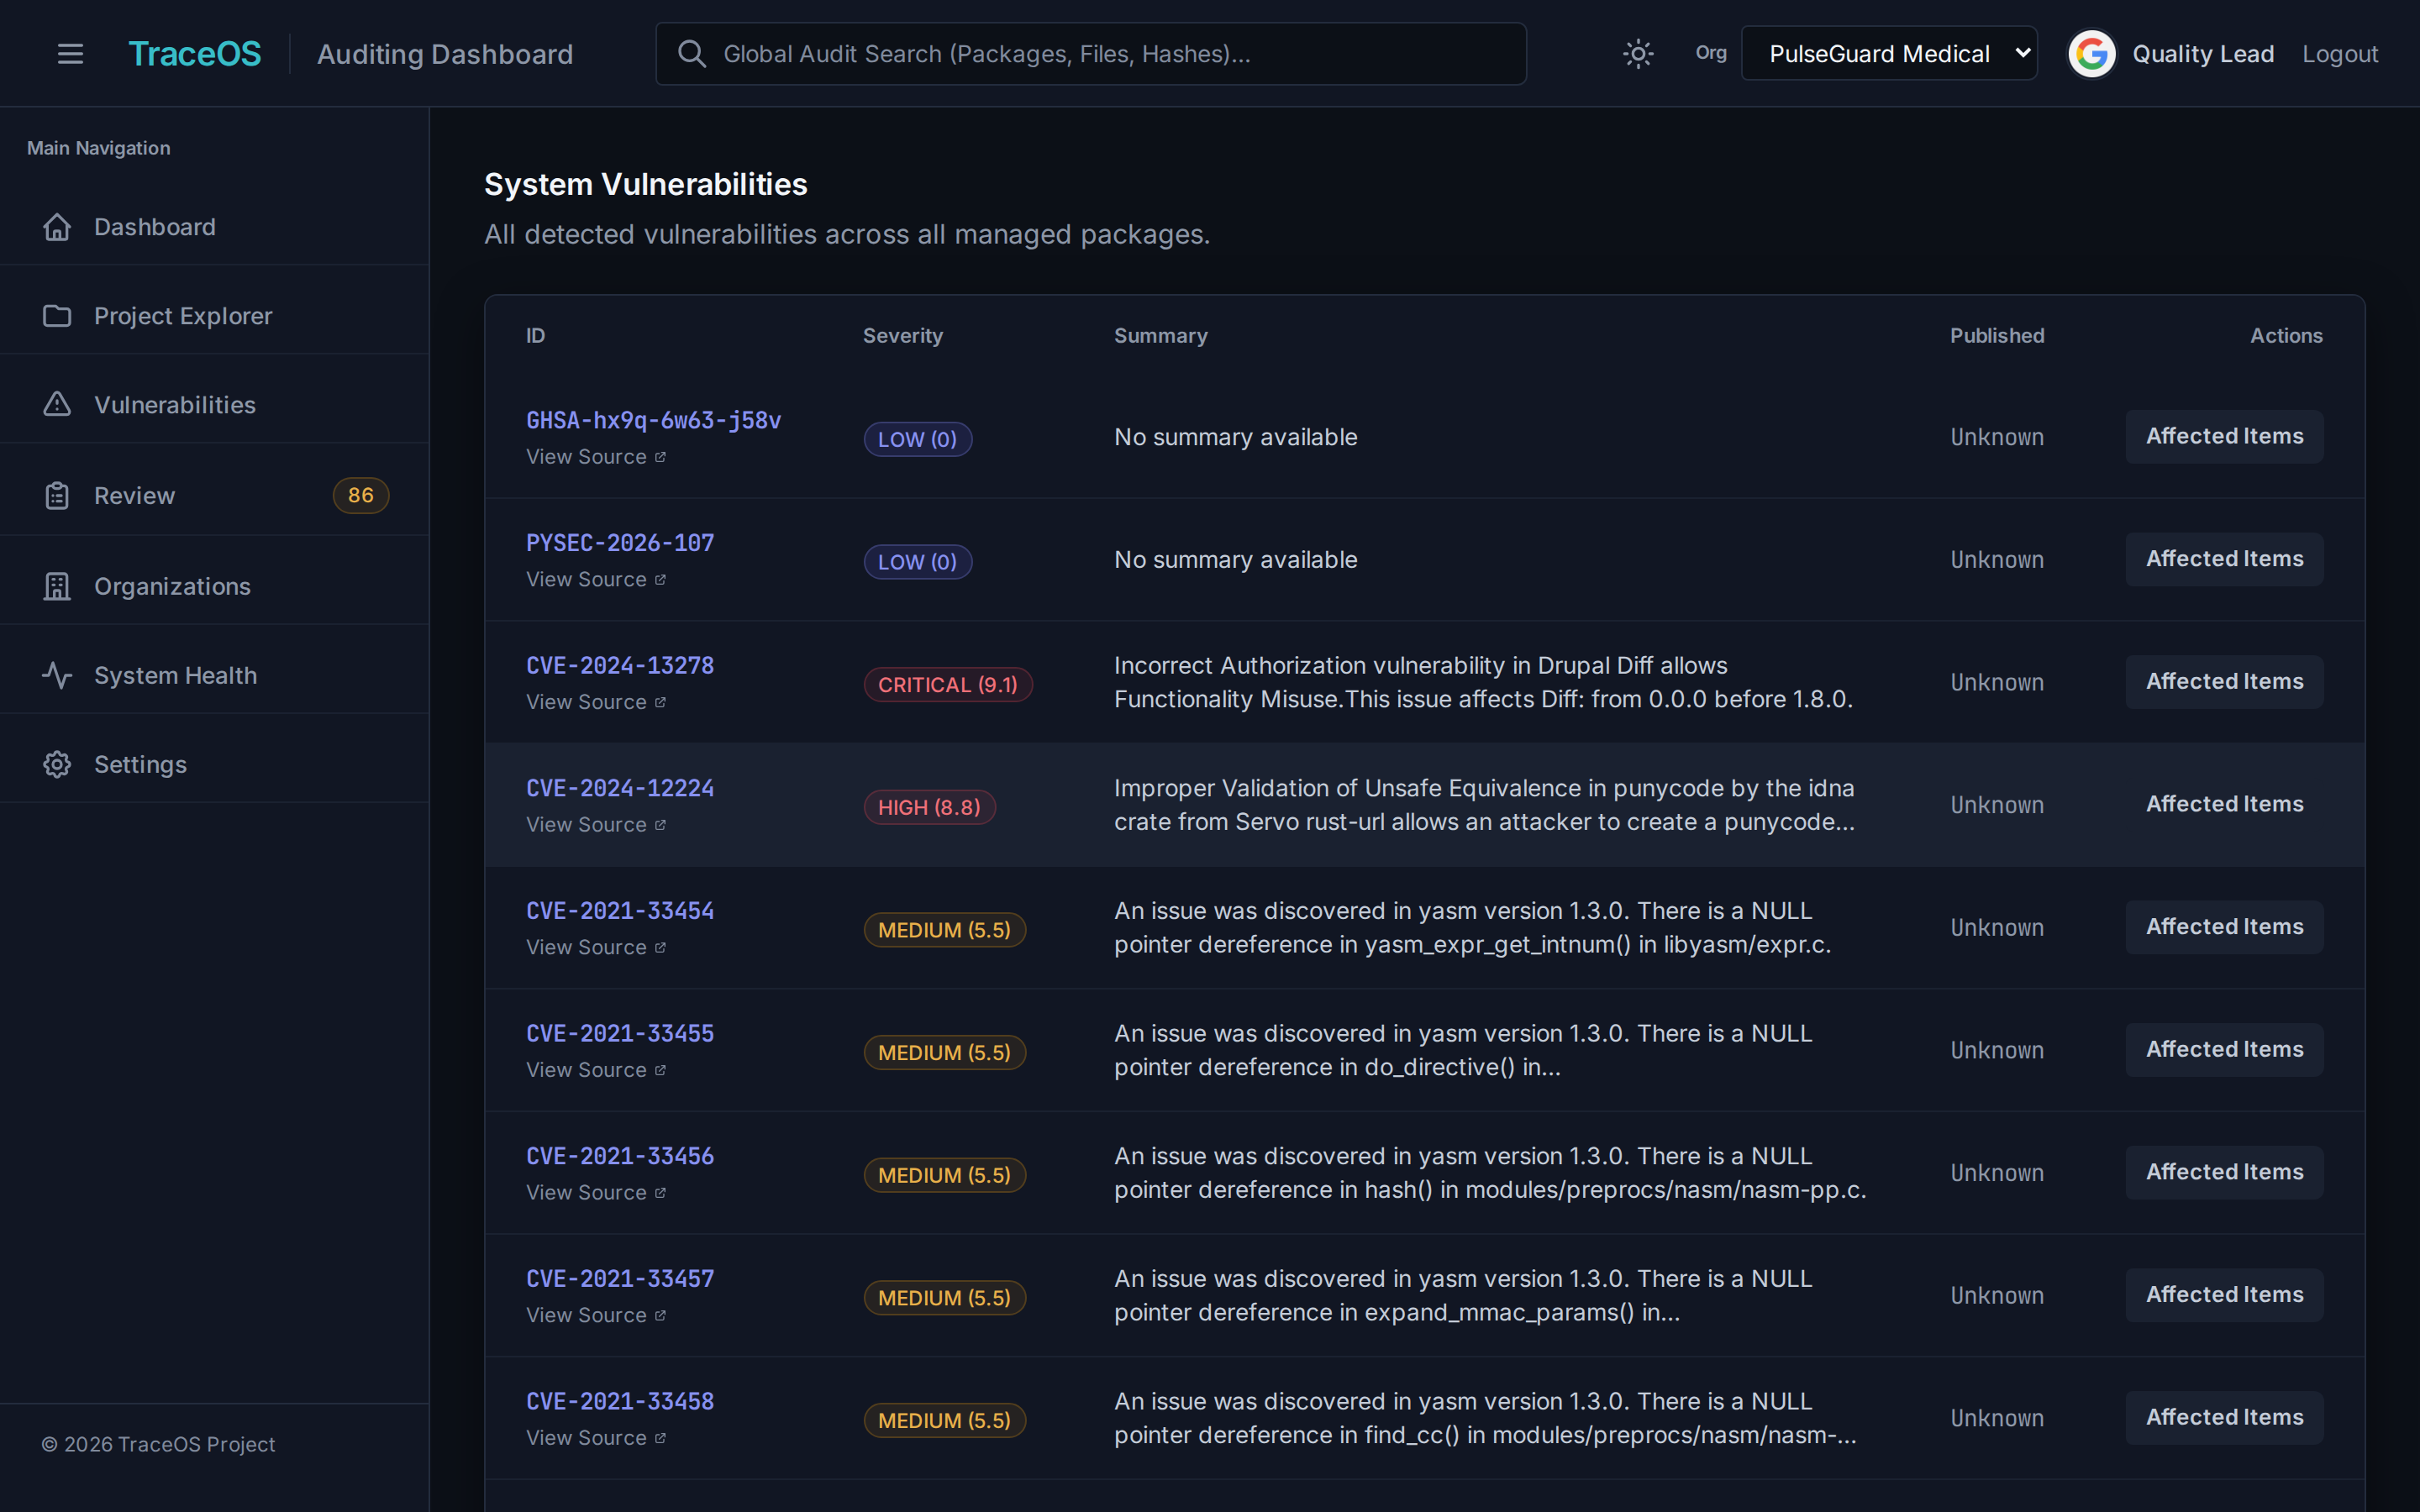Open the hamburger menu icon

[x=70, y=54]
